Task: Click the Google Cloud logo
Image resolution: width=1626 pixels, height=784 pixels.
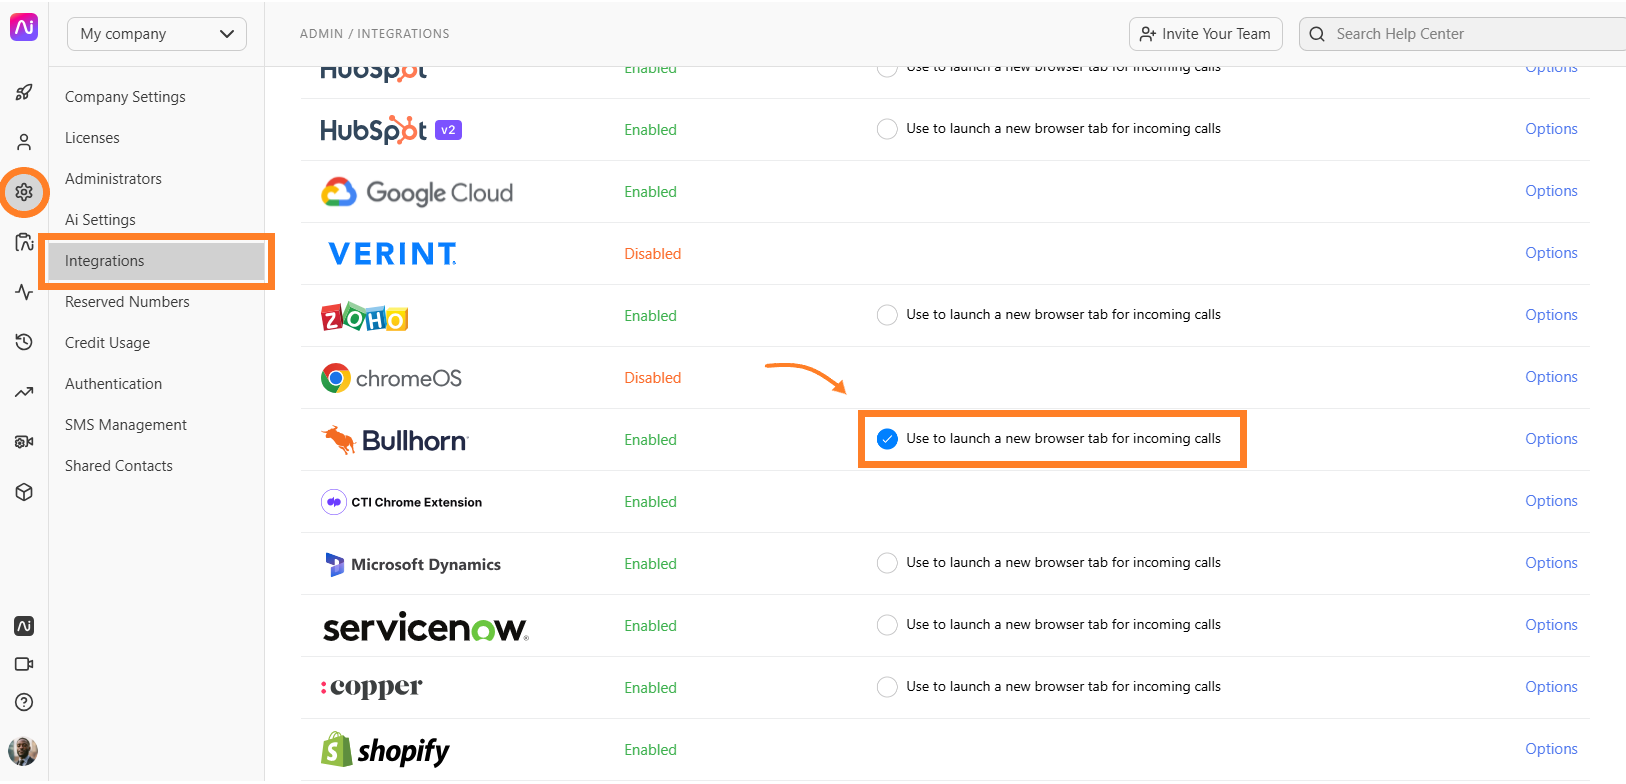Action: pos(417,192)
